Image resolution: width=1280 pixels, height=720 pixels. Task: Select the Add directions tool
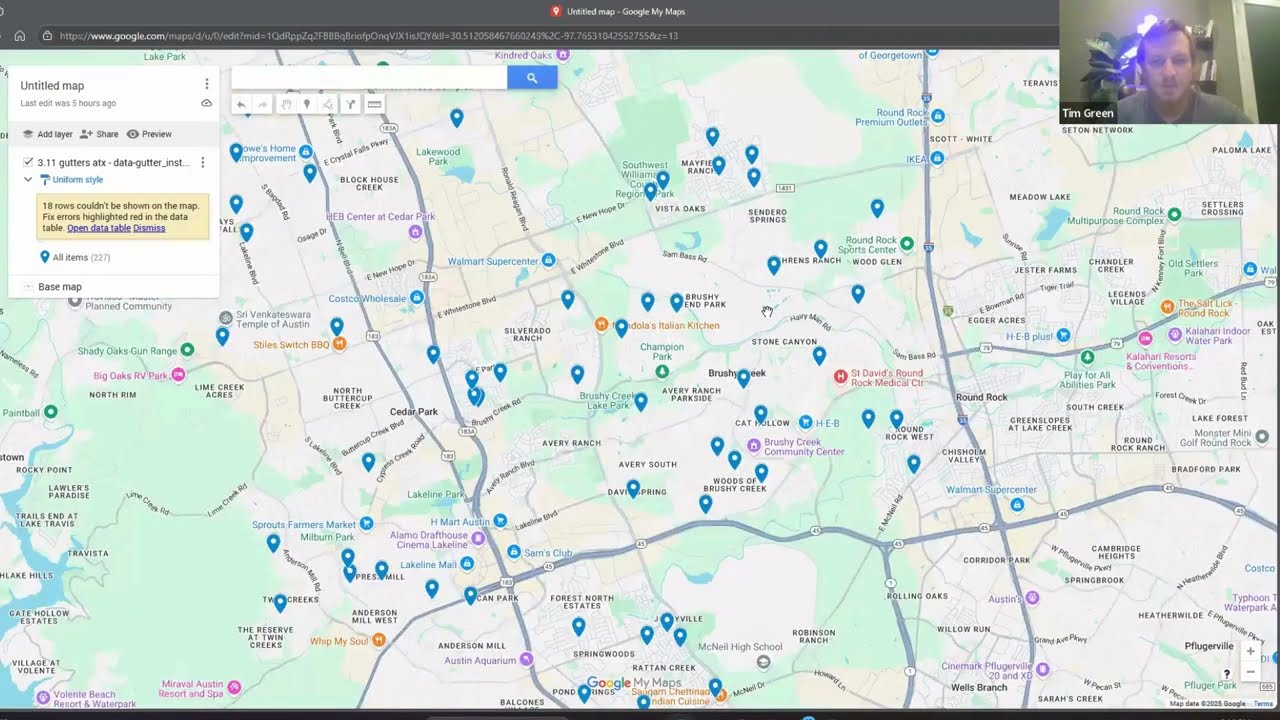(351, 104)
